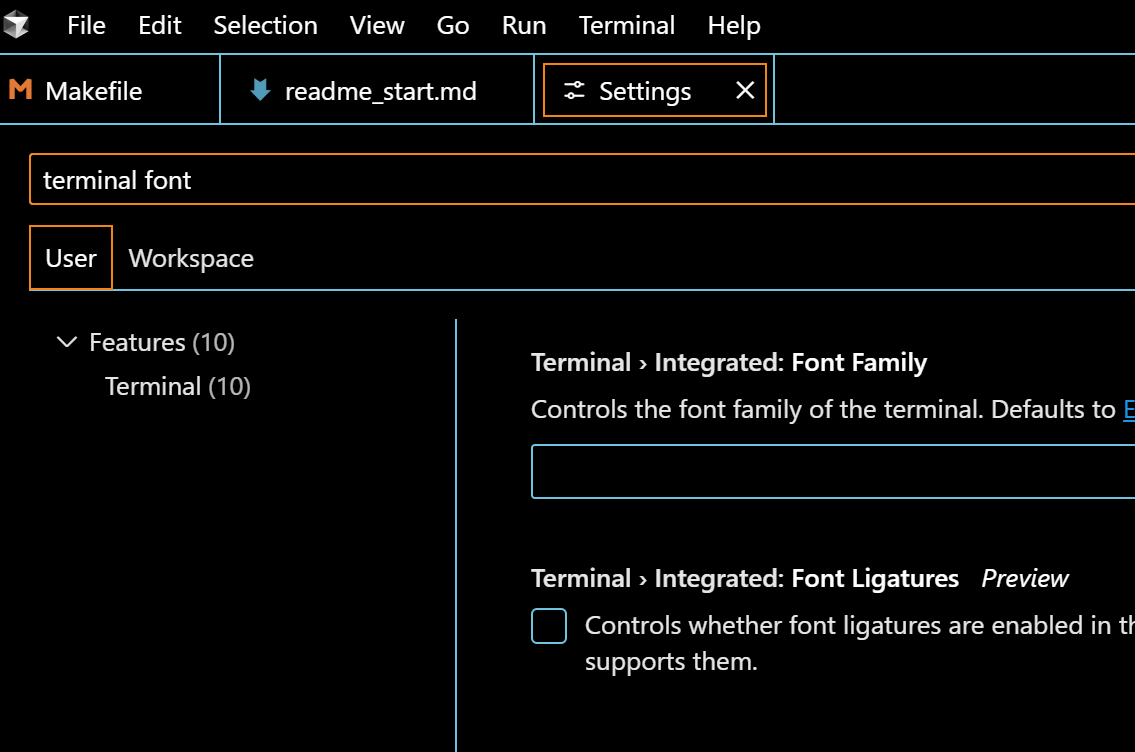Image resolution: width=1135 pixels, height=752 pixels.
Task: Switch to the readme_start.md tab
Action: pyautogui.click(x=380, y=91)
